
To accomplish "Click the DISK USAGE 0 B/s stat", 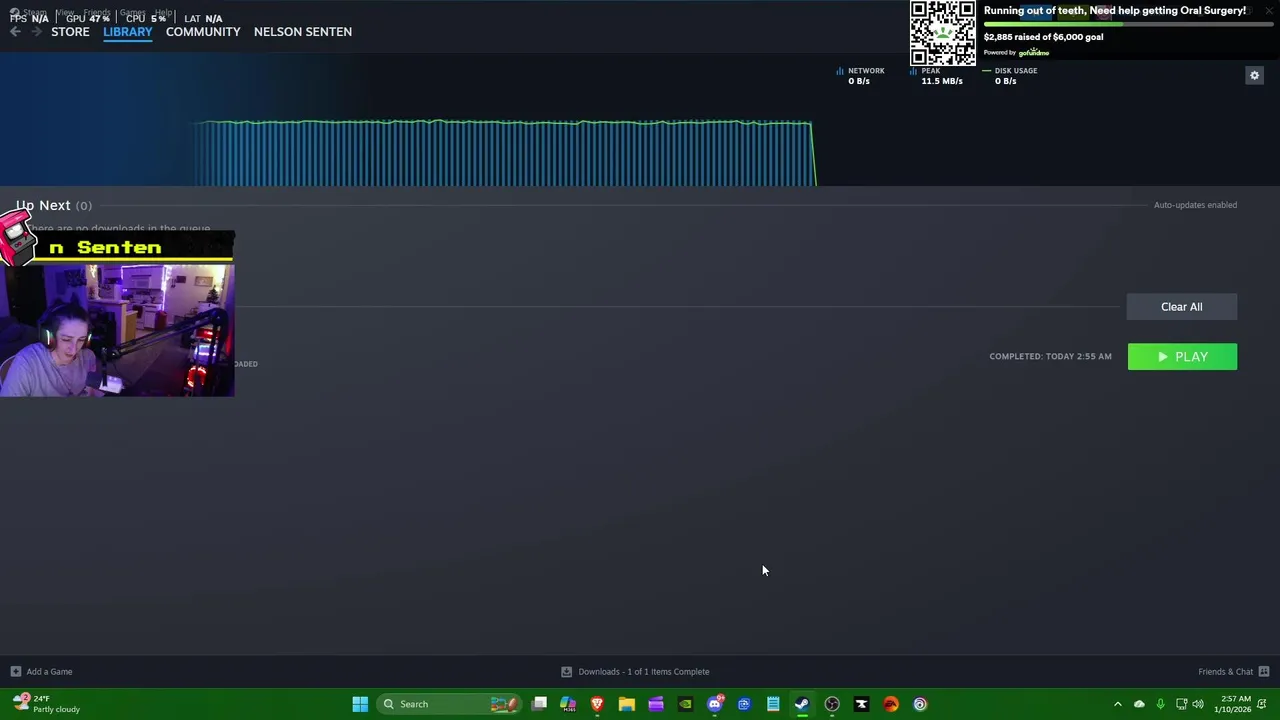I will 1011,76.
